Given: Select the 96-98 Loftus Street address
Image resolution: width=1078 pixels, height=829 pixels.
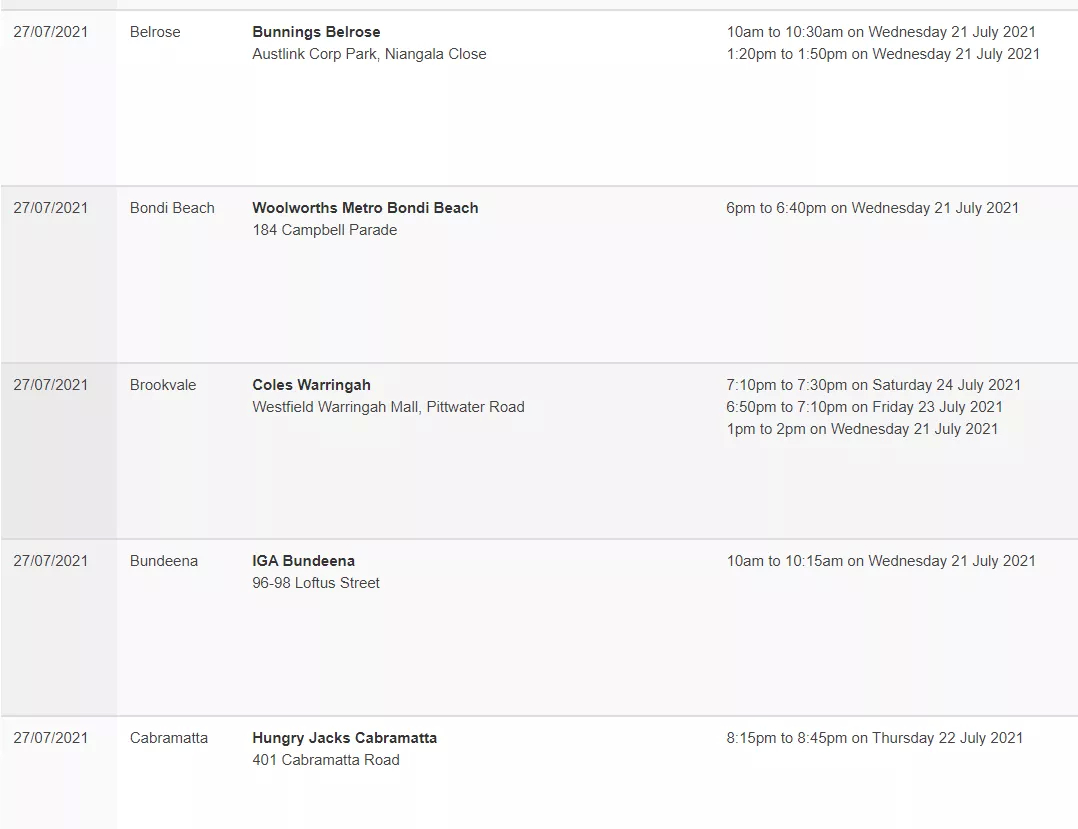Looking at the screenshot, I should (316, 583).
